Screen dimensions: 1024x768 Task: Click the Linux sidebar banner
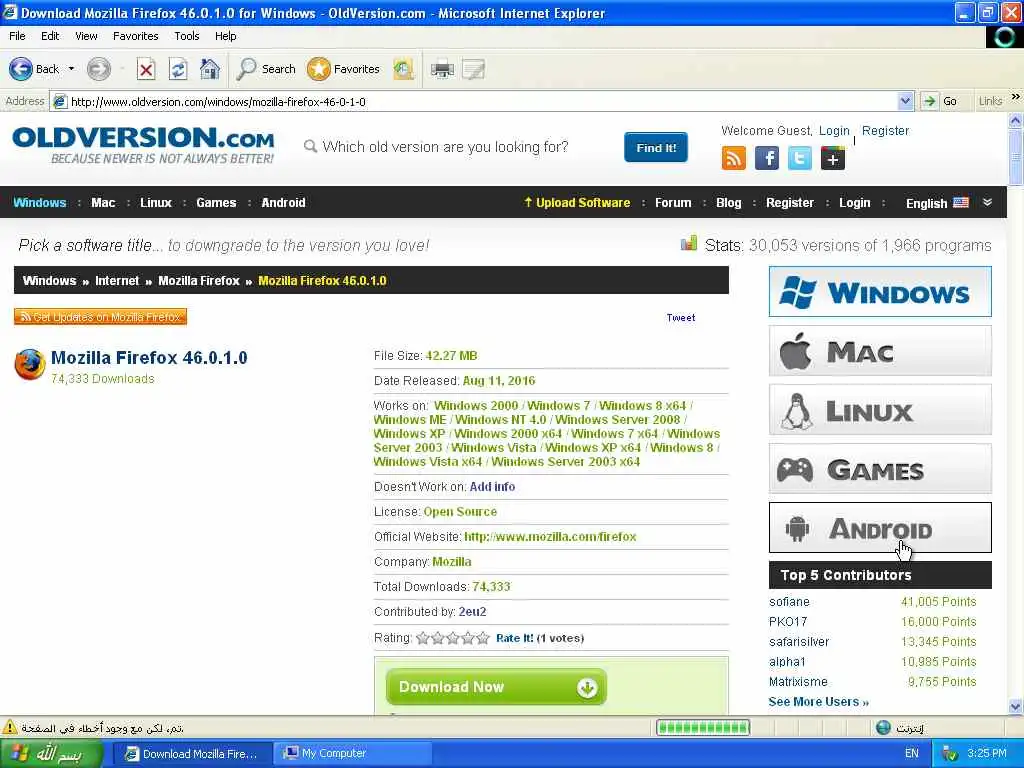(x=880, y=409)
